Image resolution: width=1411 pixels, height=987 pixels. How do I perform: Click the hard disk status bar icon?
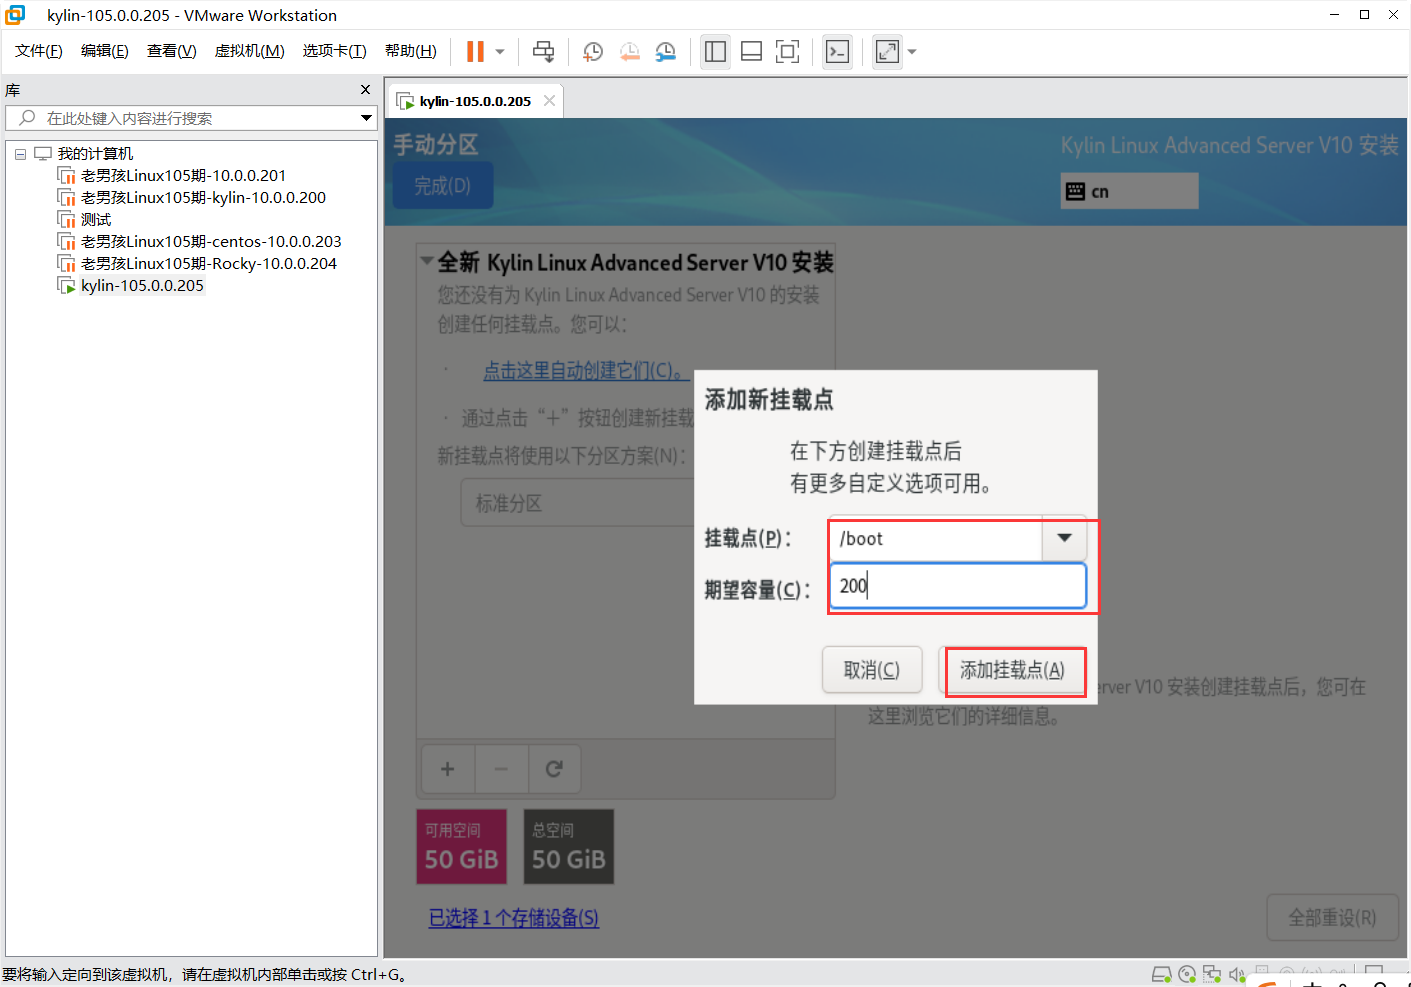(1161, 974)
